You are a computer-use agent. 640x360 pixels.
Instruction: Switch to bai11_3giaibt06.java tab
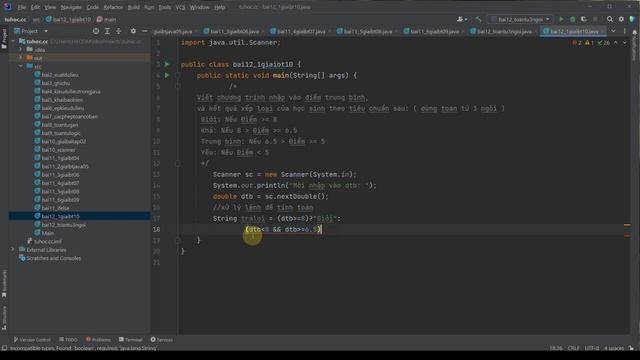234,31
